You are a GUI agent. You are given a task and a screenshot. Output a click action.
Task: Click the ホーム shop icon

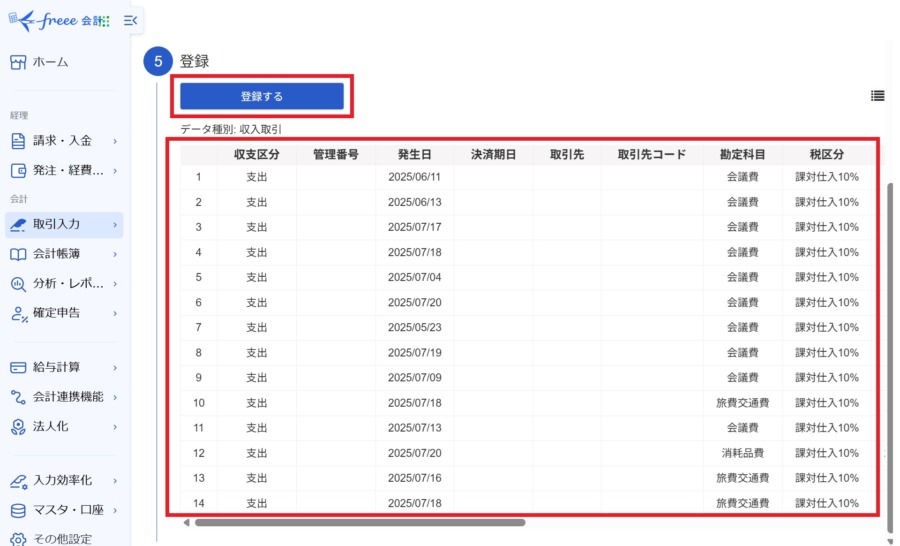click(x=18, y=62)
